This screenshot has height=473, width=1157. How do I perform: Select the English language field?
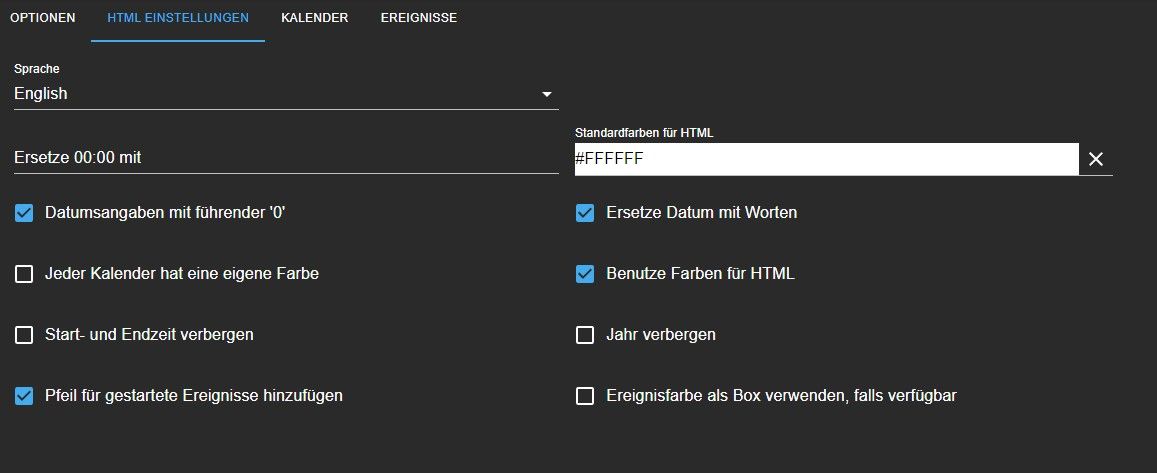coord(286,94)
